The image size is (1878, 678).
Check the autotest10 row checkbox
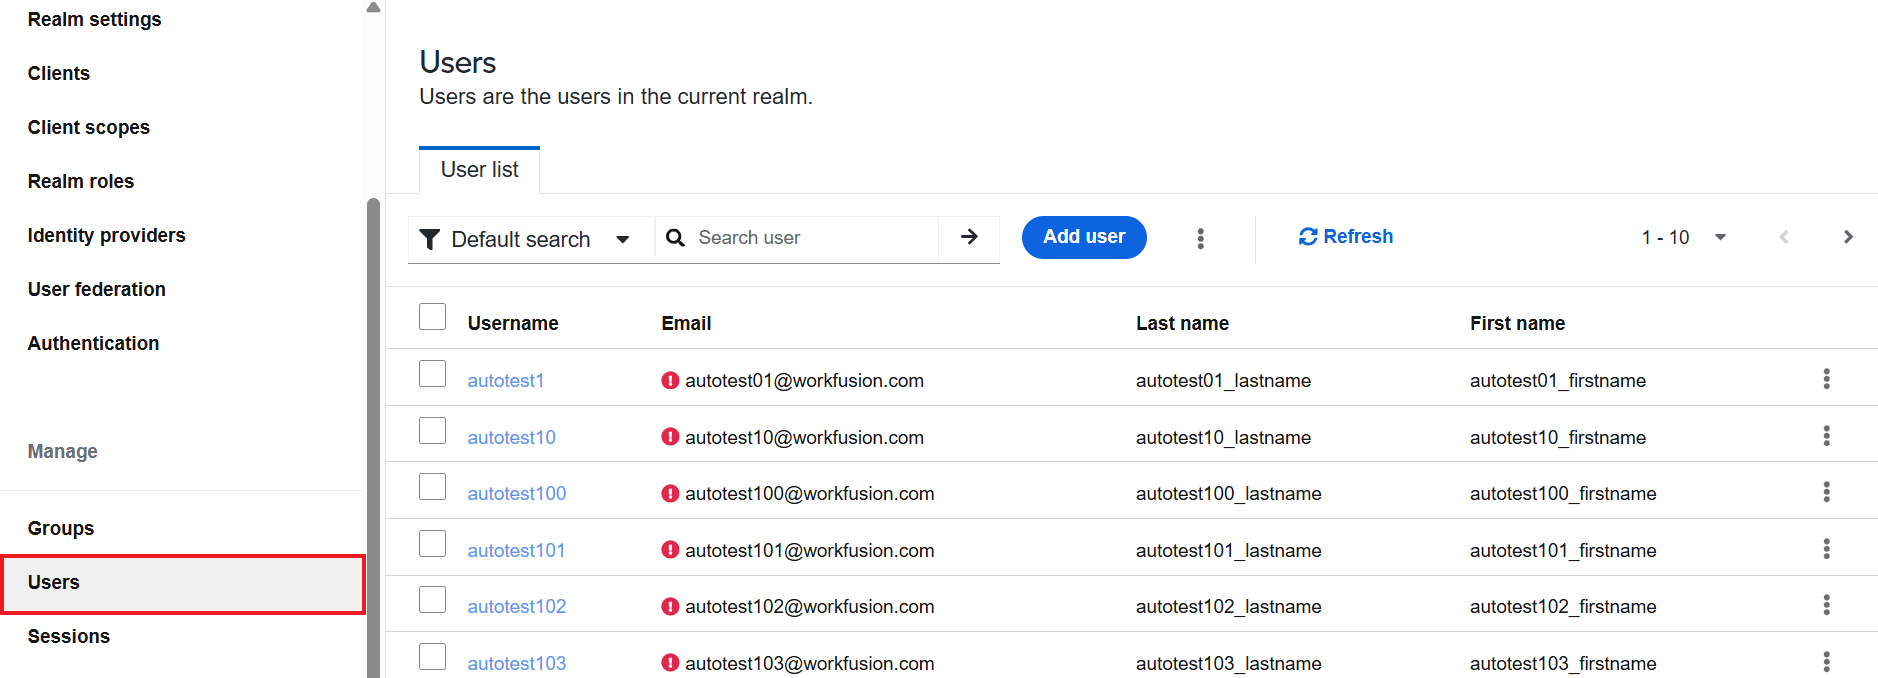tap(432, 430)
